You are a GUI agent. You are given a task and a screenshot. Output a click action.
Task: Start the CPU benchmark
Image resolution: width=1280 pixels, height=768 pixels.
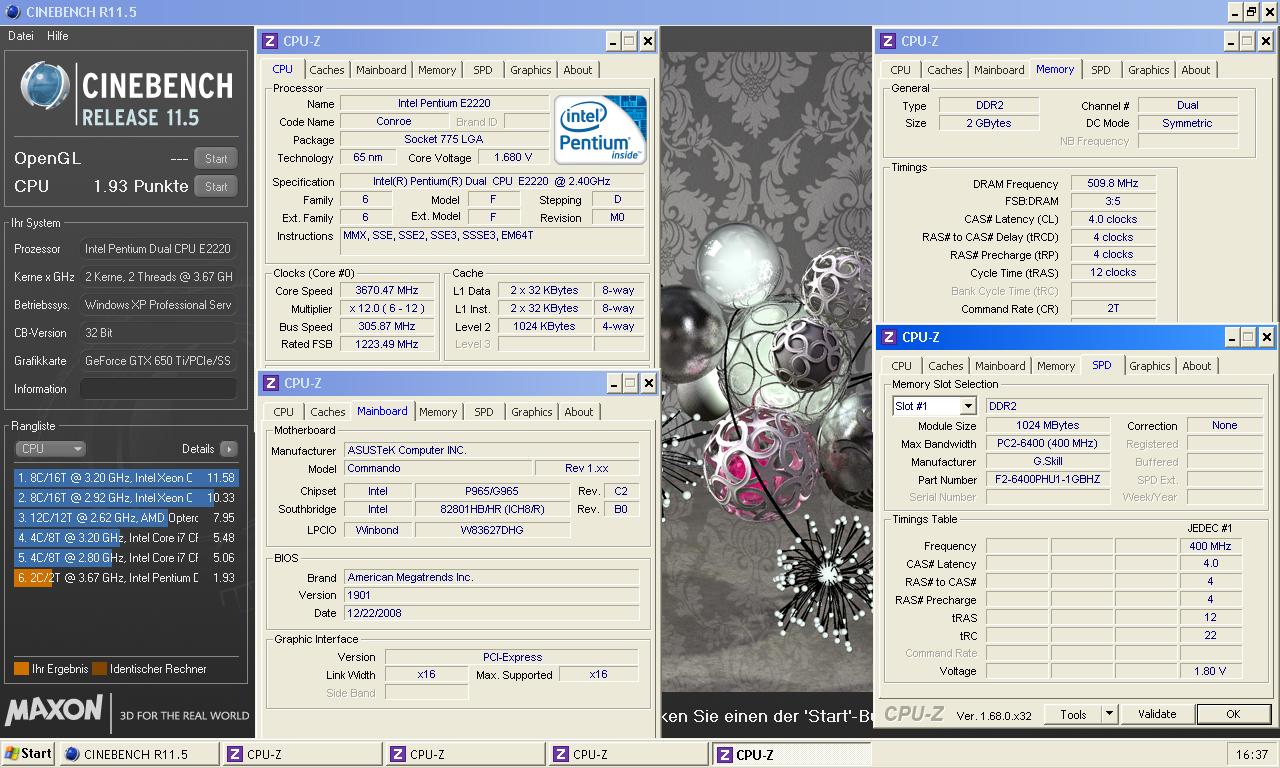[x=216, y=186]
